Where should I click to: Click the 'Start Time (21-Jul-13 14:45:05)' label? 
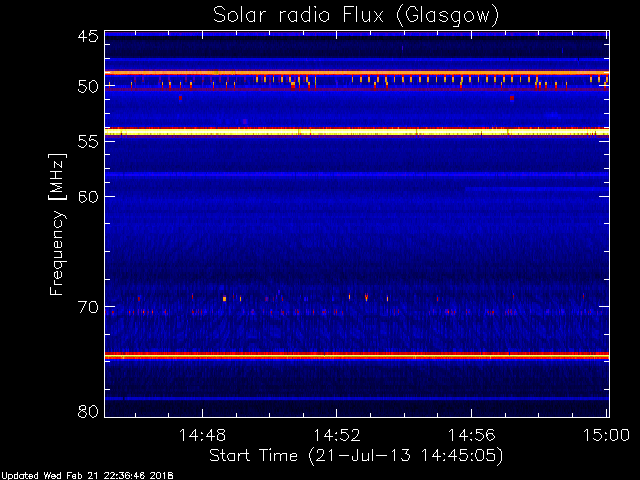pyautogui.click(x=356, y=456)
